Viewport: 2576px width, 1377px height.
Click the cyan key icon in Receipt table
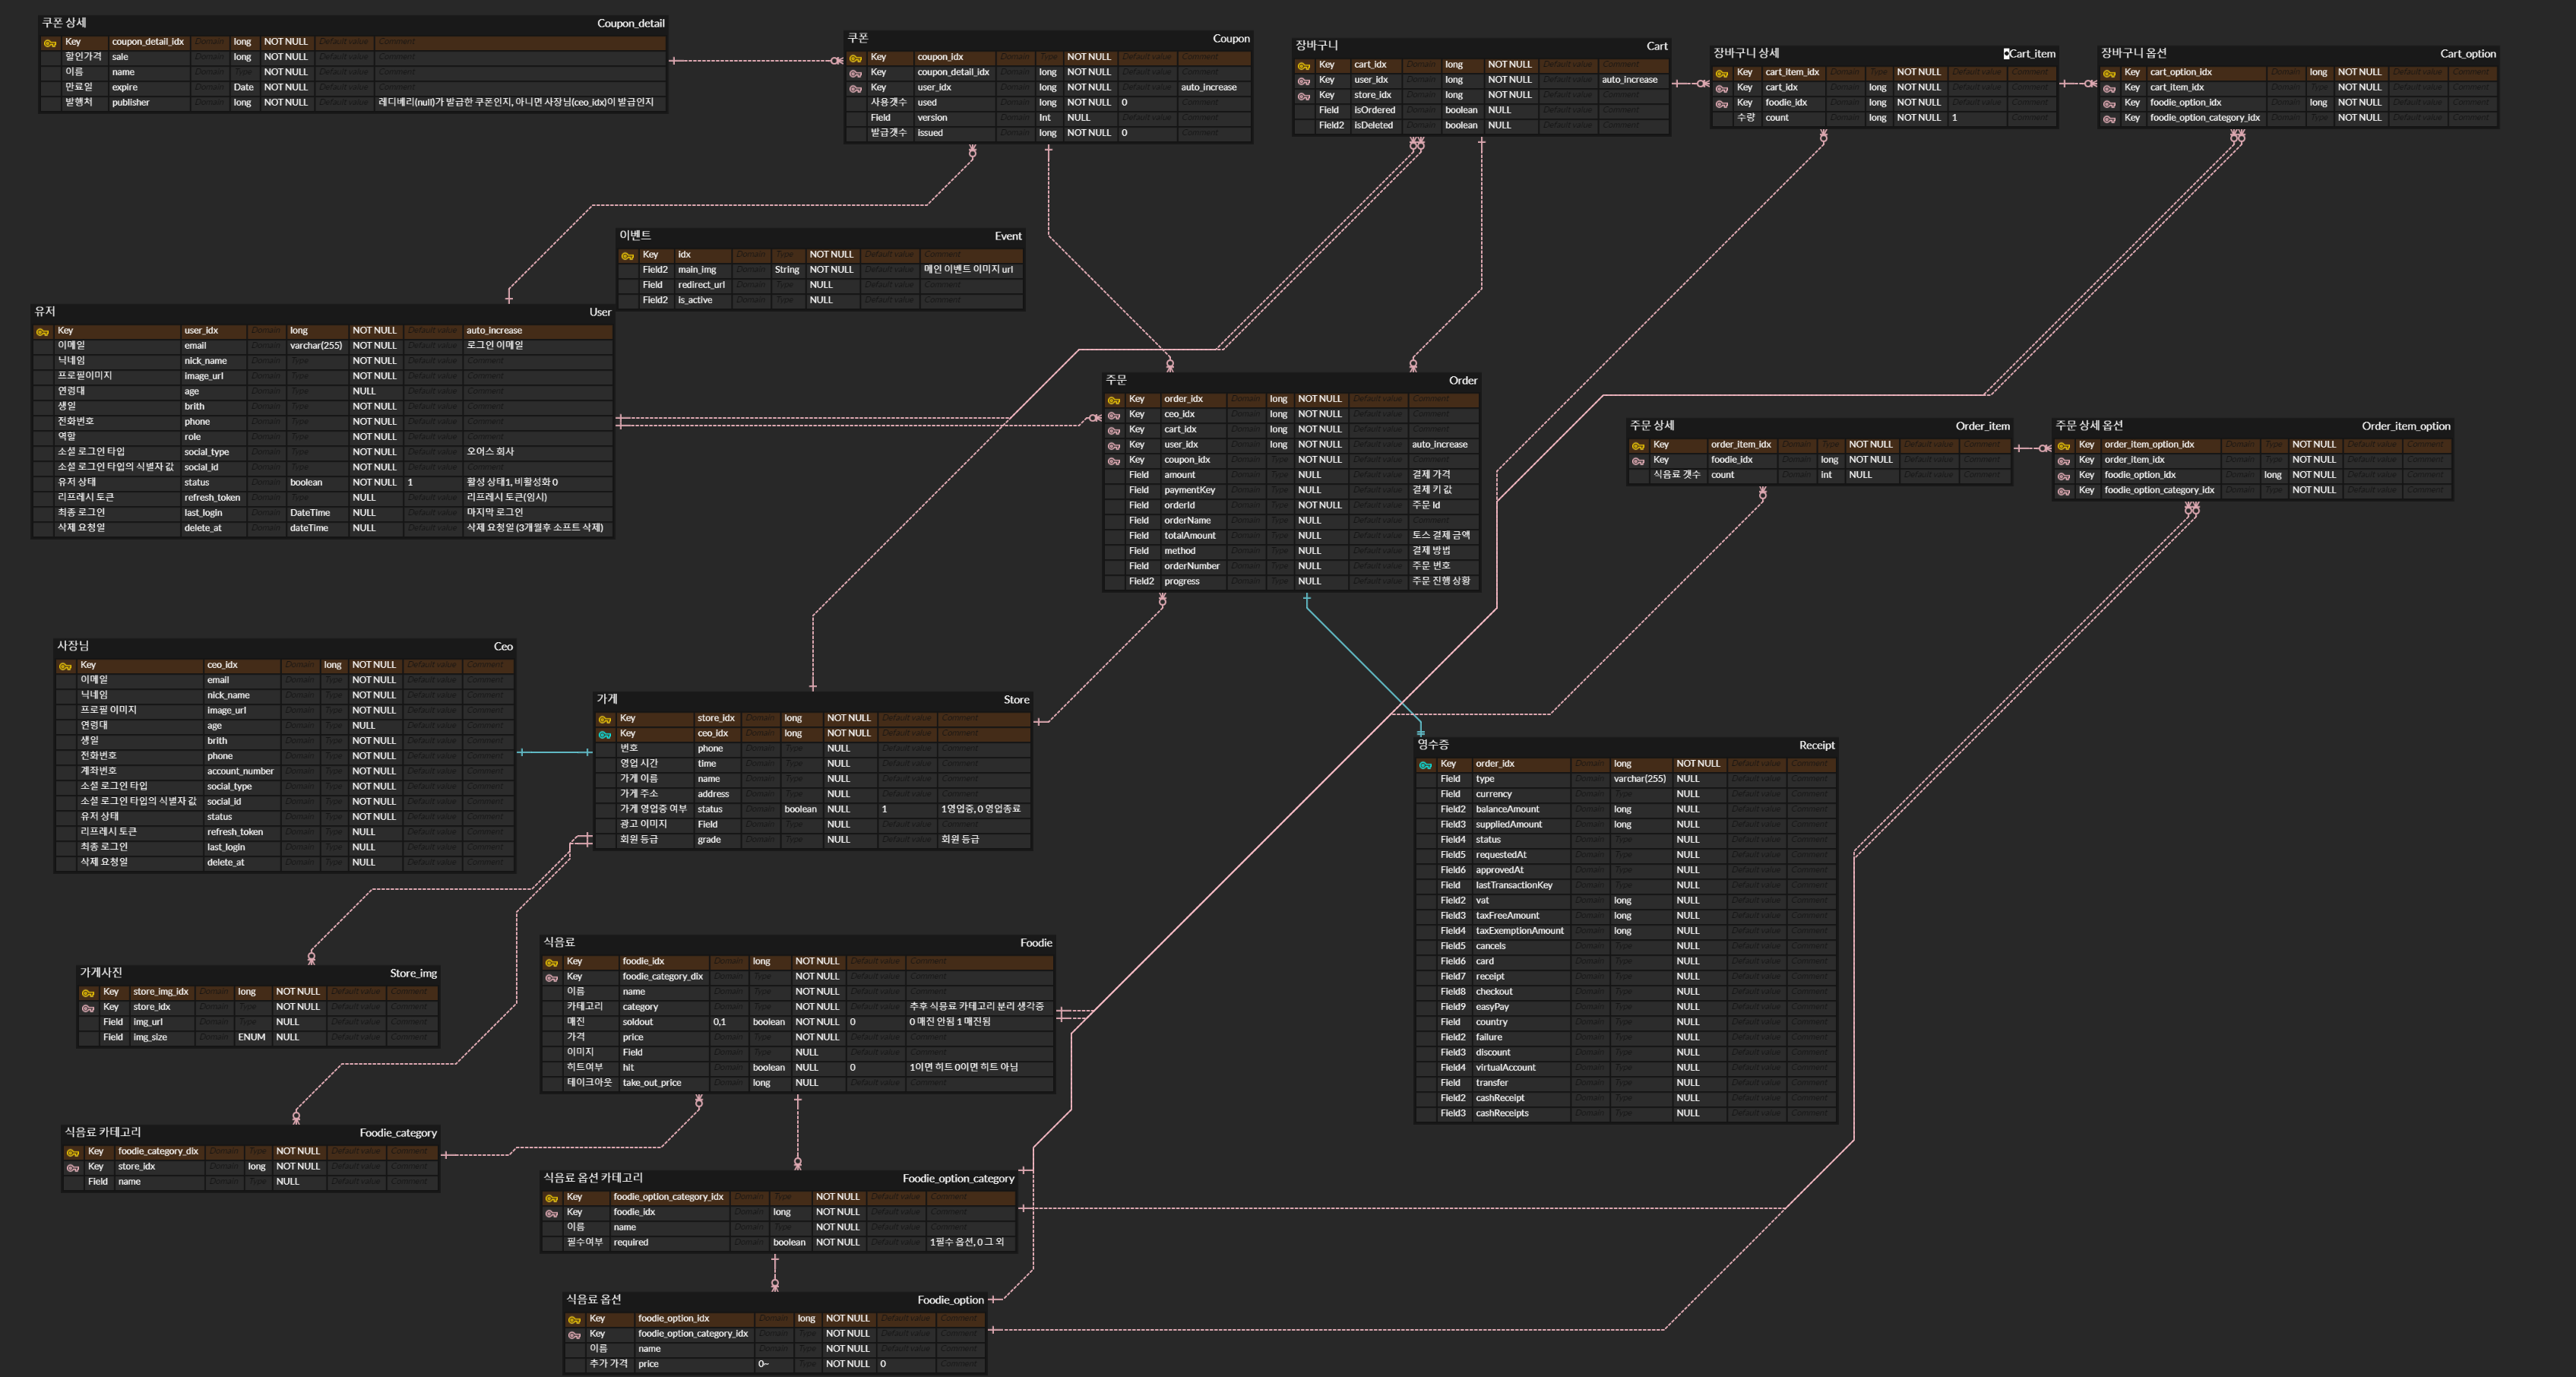[1425, 765]
